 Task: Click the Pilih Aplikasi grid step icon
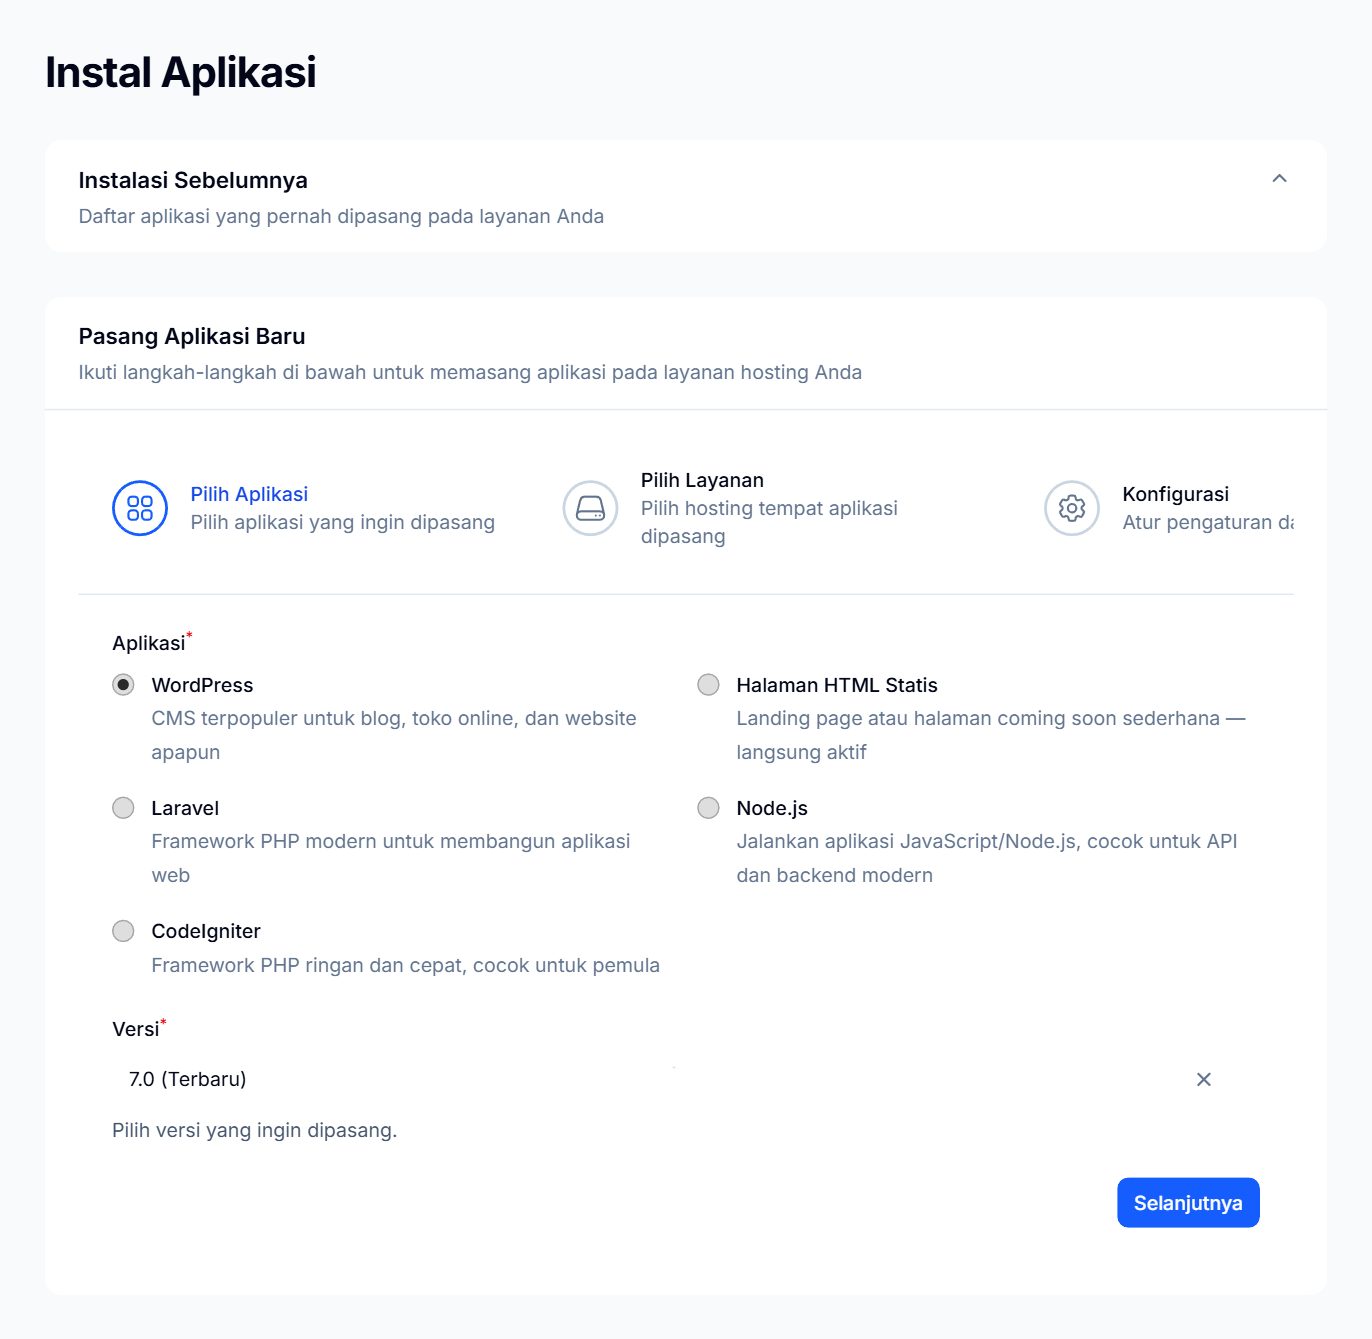click(x=140, y=508)
